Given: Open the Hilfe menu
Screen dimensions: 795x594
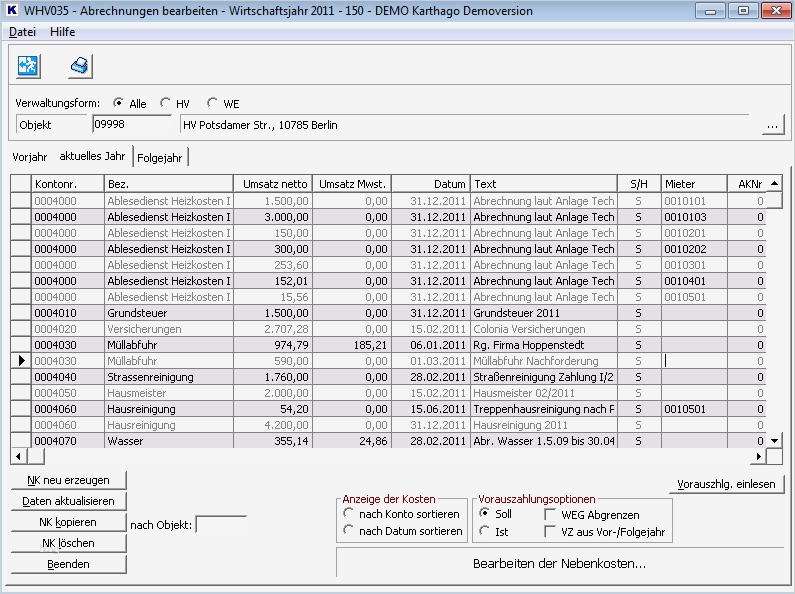Looking at the screenshot, I should coord(62,32).
